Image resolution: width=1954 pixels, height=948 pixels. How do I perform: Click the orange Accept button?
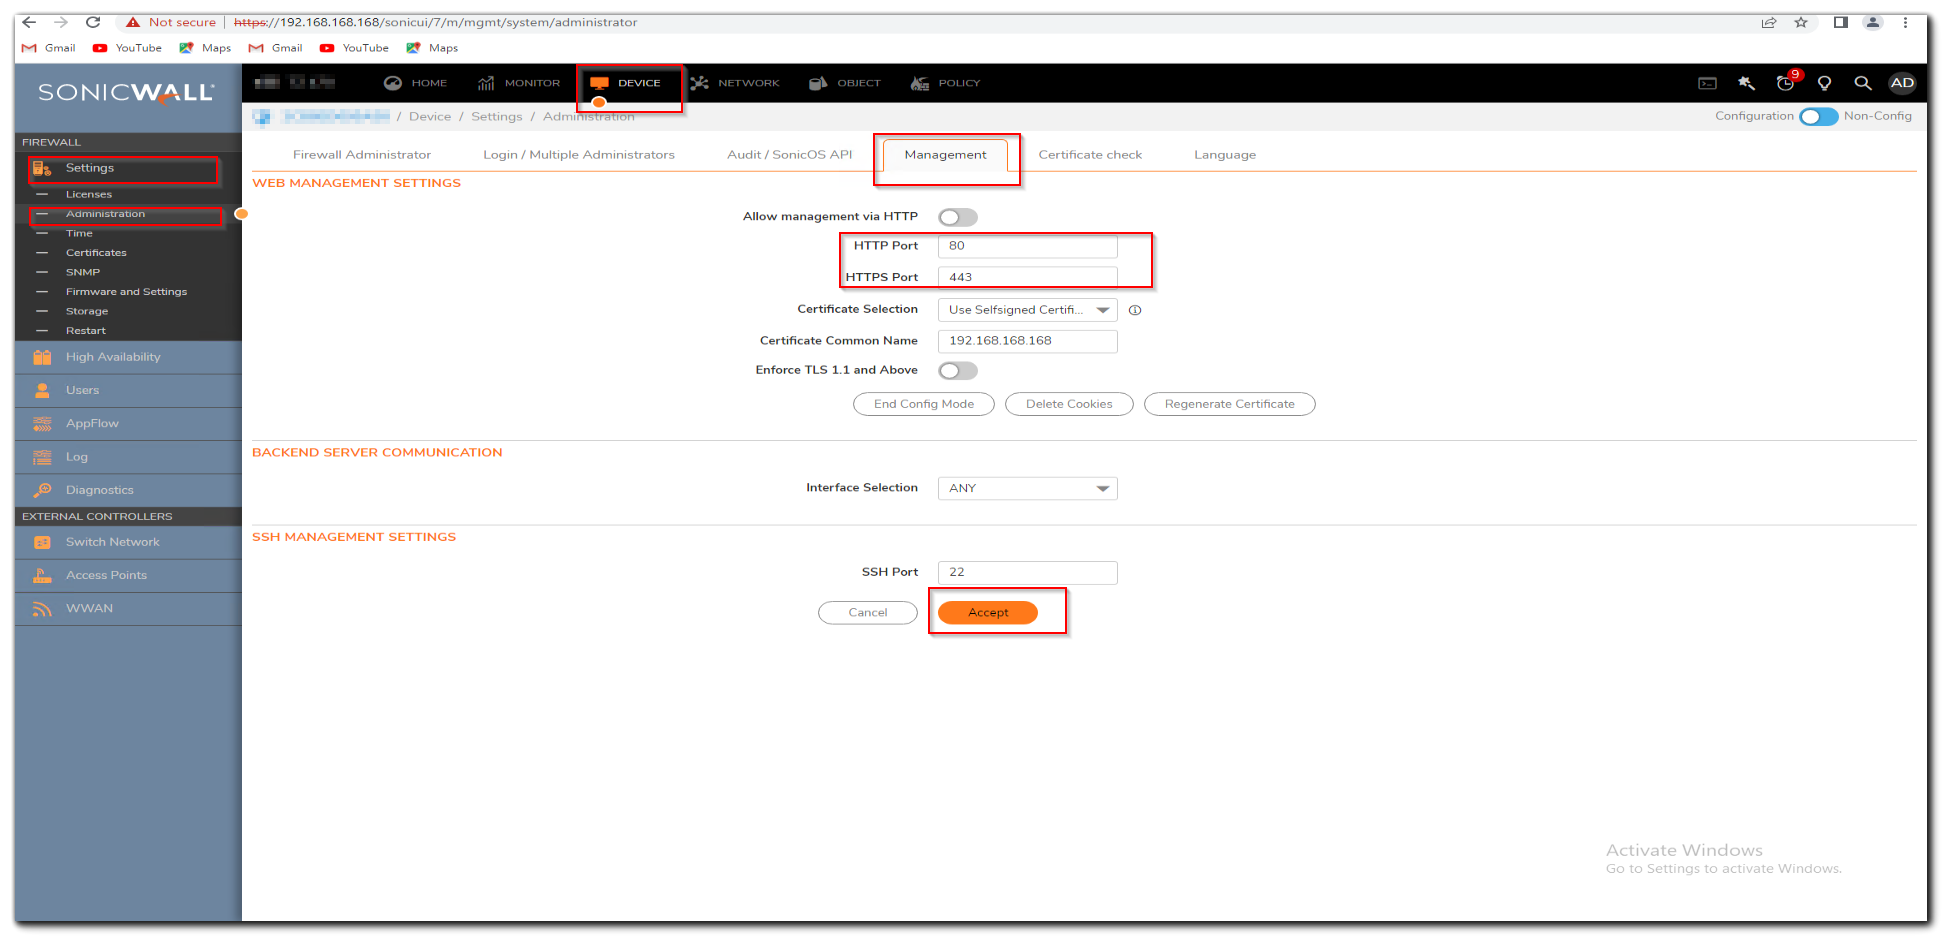point(988,613)
